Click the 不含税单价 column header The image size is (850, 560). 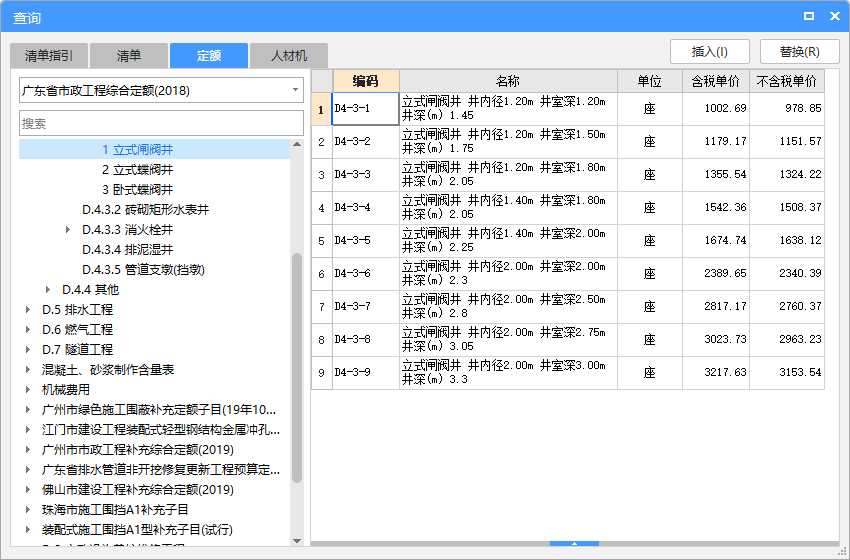(x=787, y=81)
